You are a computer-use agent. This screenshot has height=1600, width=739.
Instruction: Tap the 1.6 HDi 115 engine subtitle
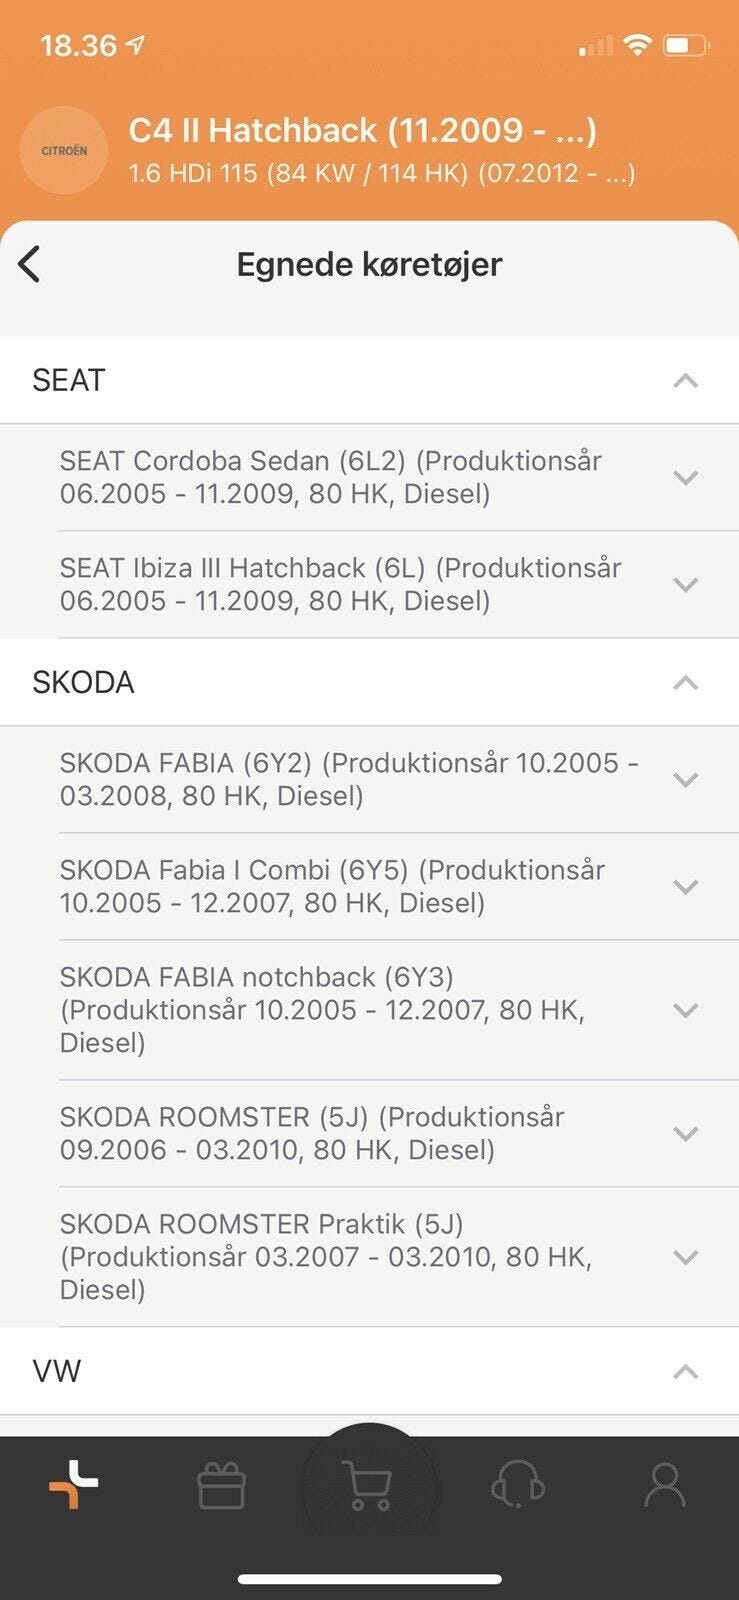click(x=381, y=173)
